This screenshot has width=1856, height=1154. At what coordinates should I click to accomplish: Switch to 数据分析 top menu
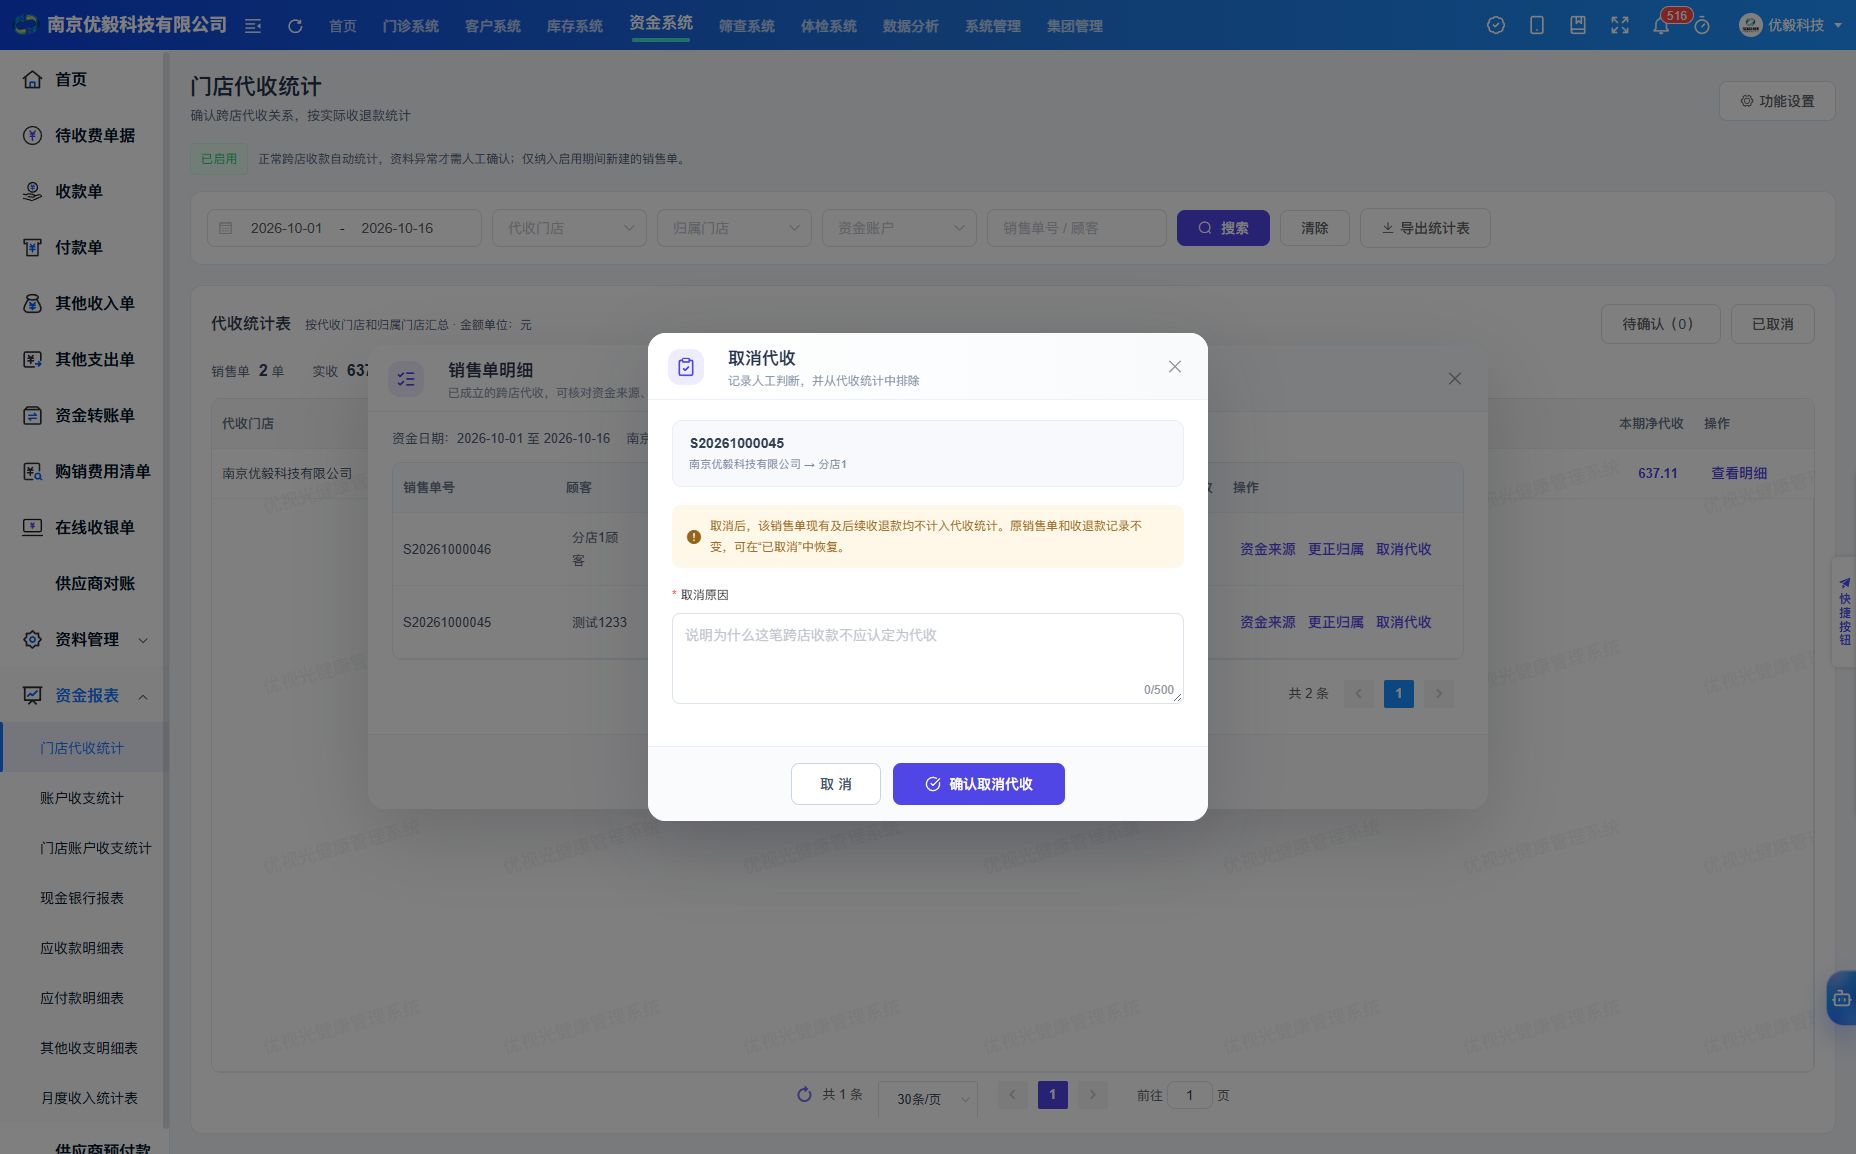[x=910, y=26]
